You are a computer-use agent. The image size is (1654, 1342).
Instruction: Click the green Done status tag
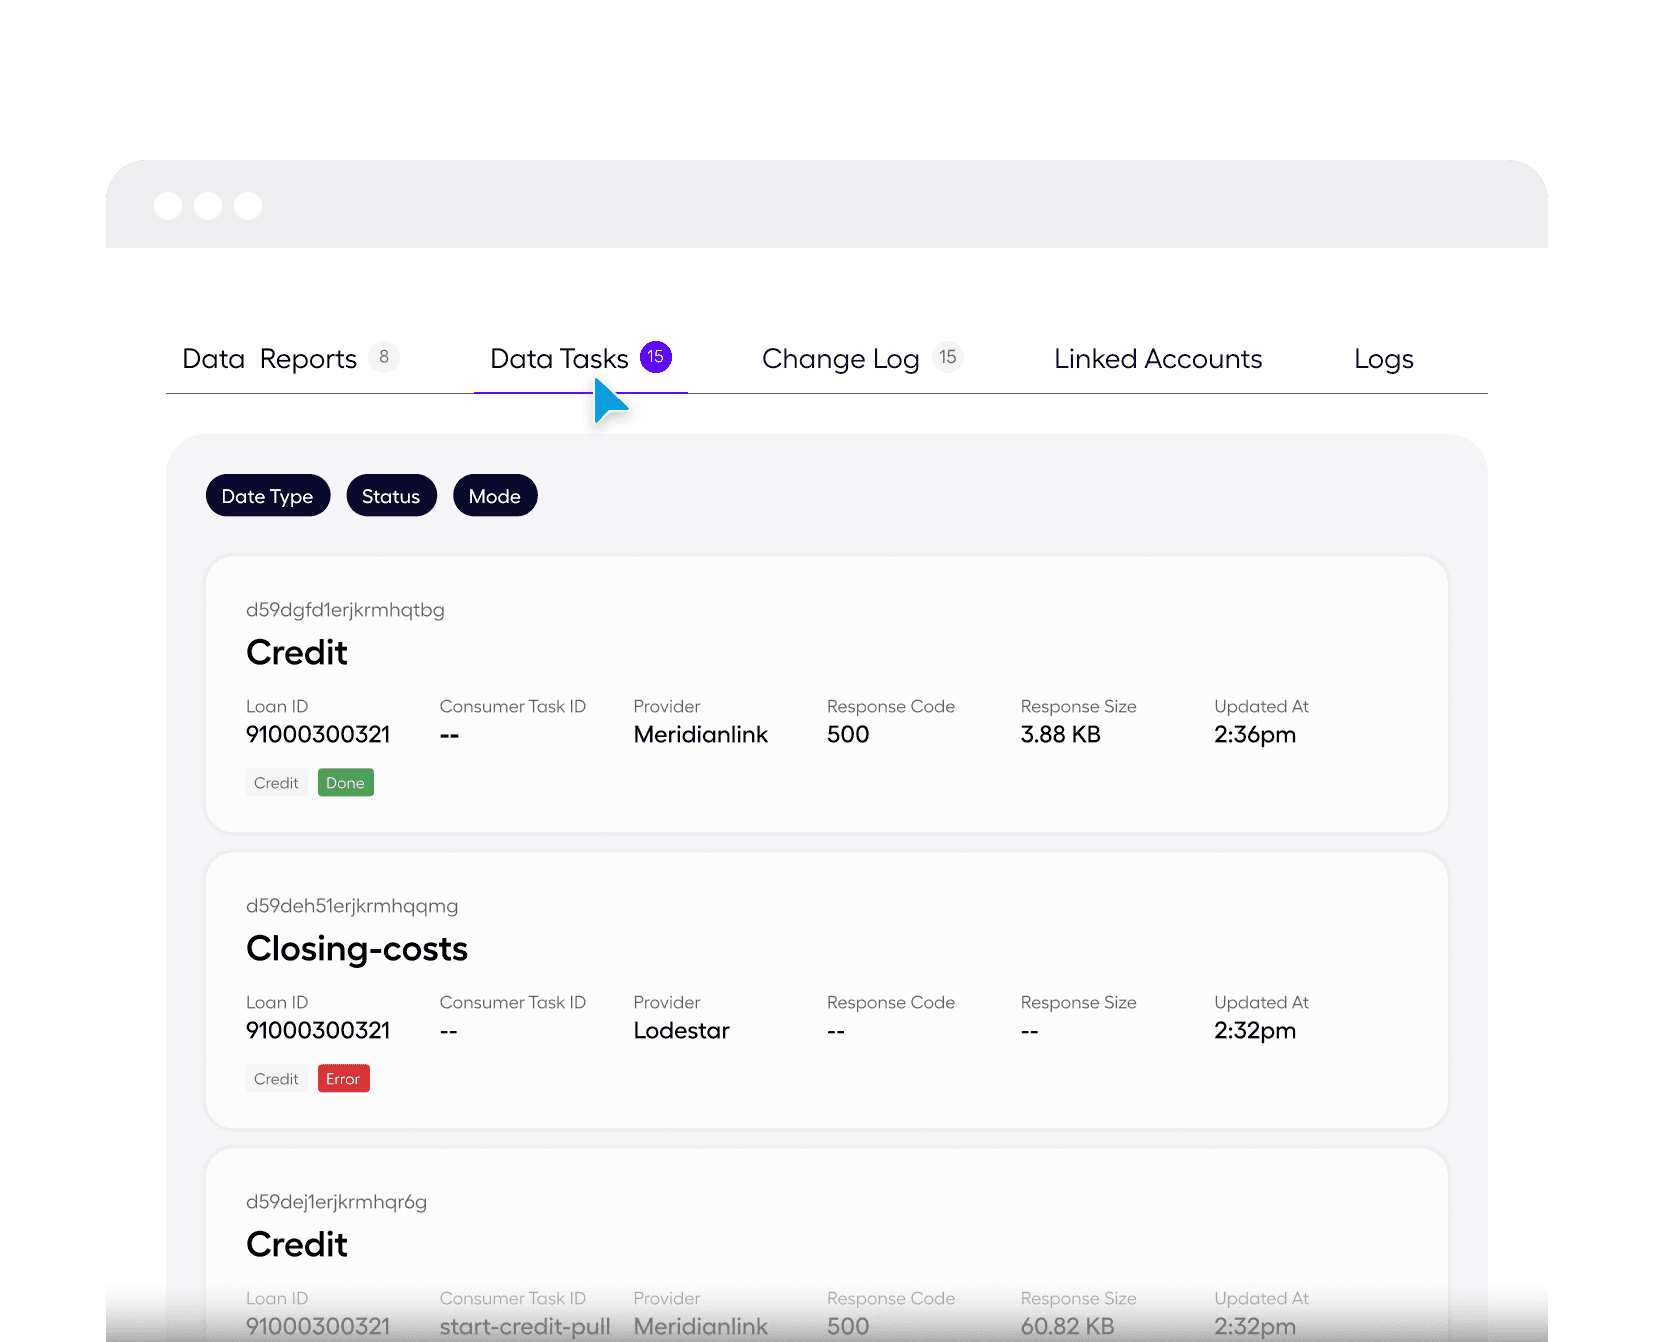pos(345,783)
